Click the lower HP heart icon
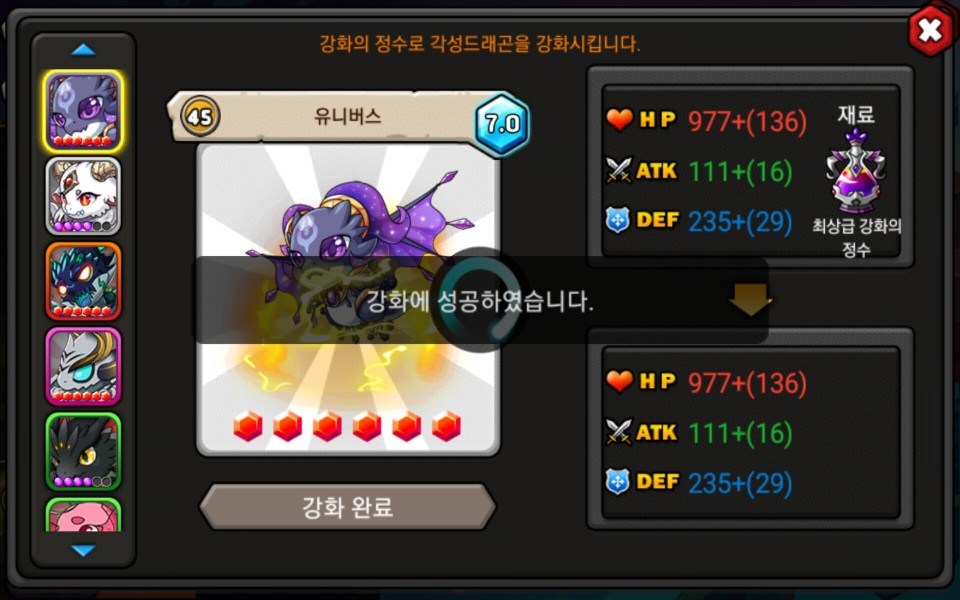Screen dimensions: 960x600 (620, 381)
